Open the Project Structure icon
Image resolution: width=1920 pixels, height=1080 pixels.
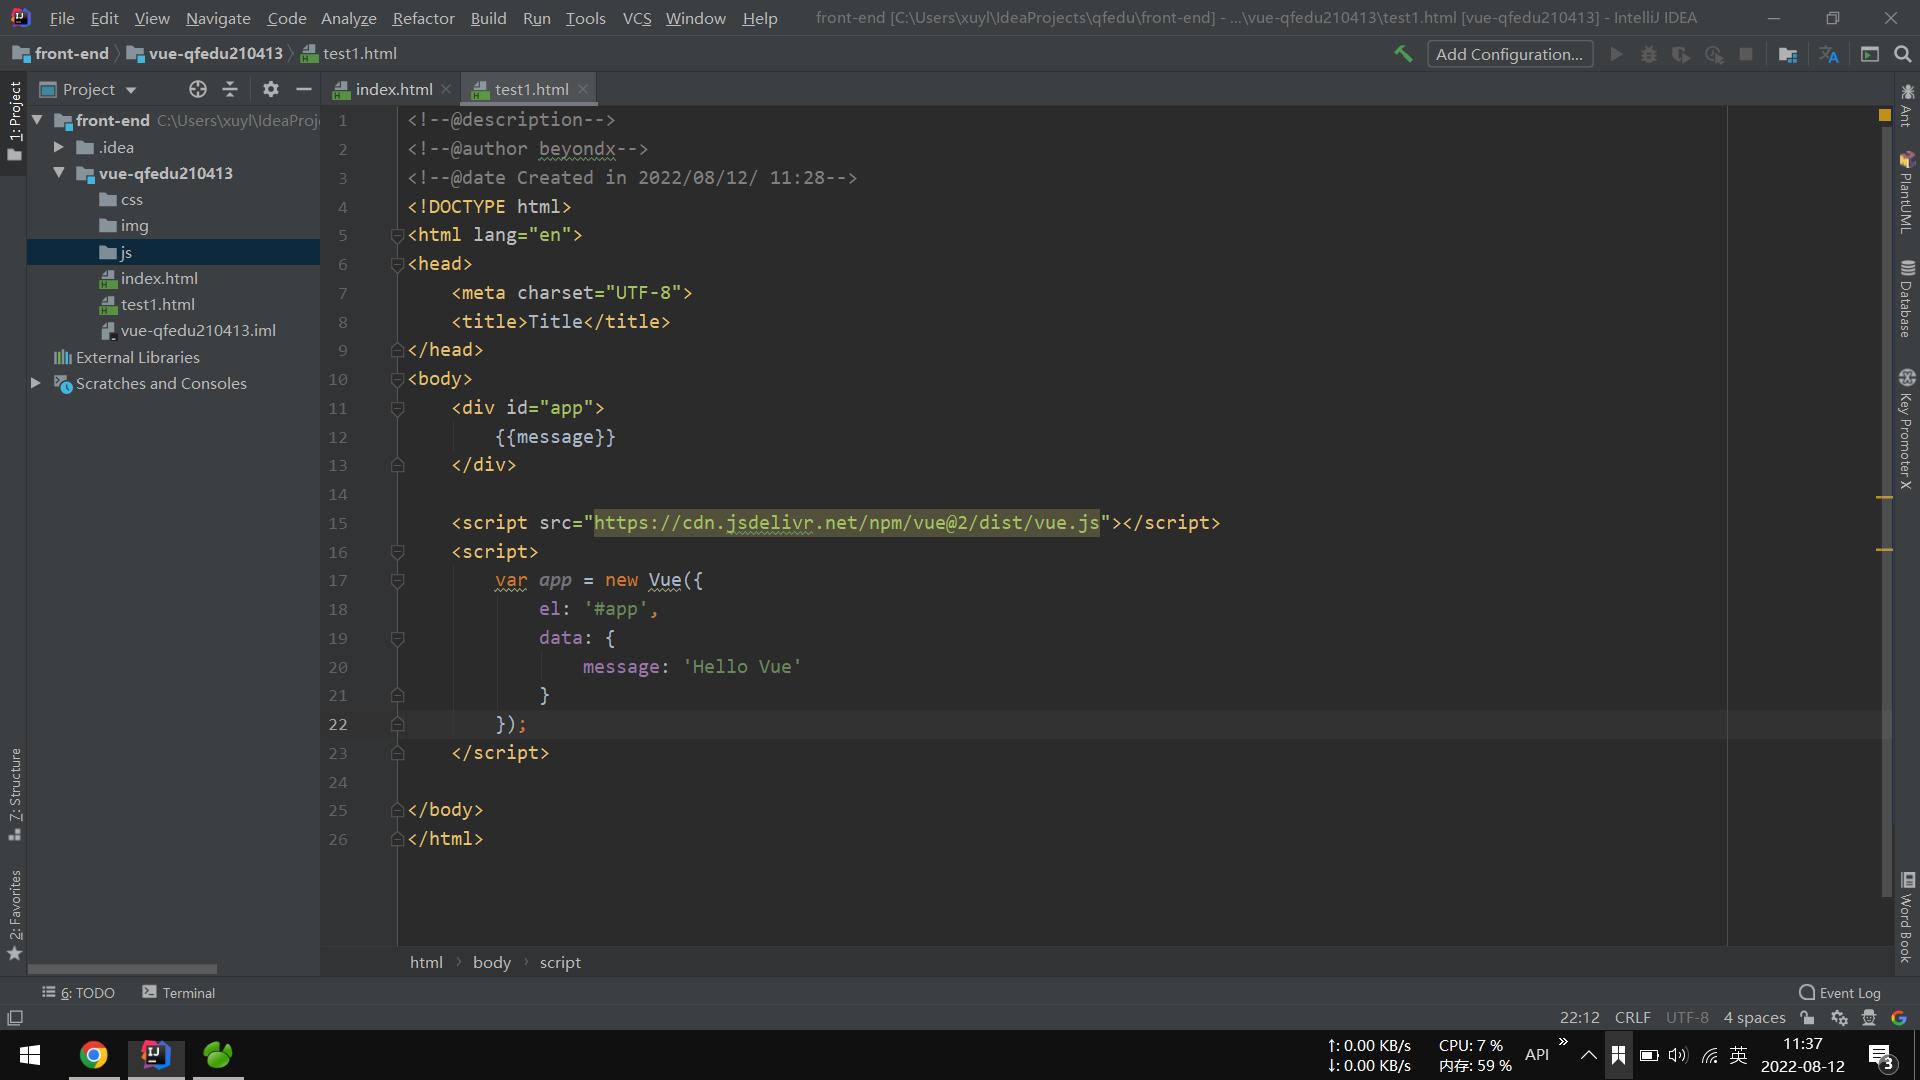(1788, 54)
